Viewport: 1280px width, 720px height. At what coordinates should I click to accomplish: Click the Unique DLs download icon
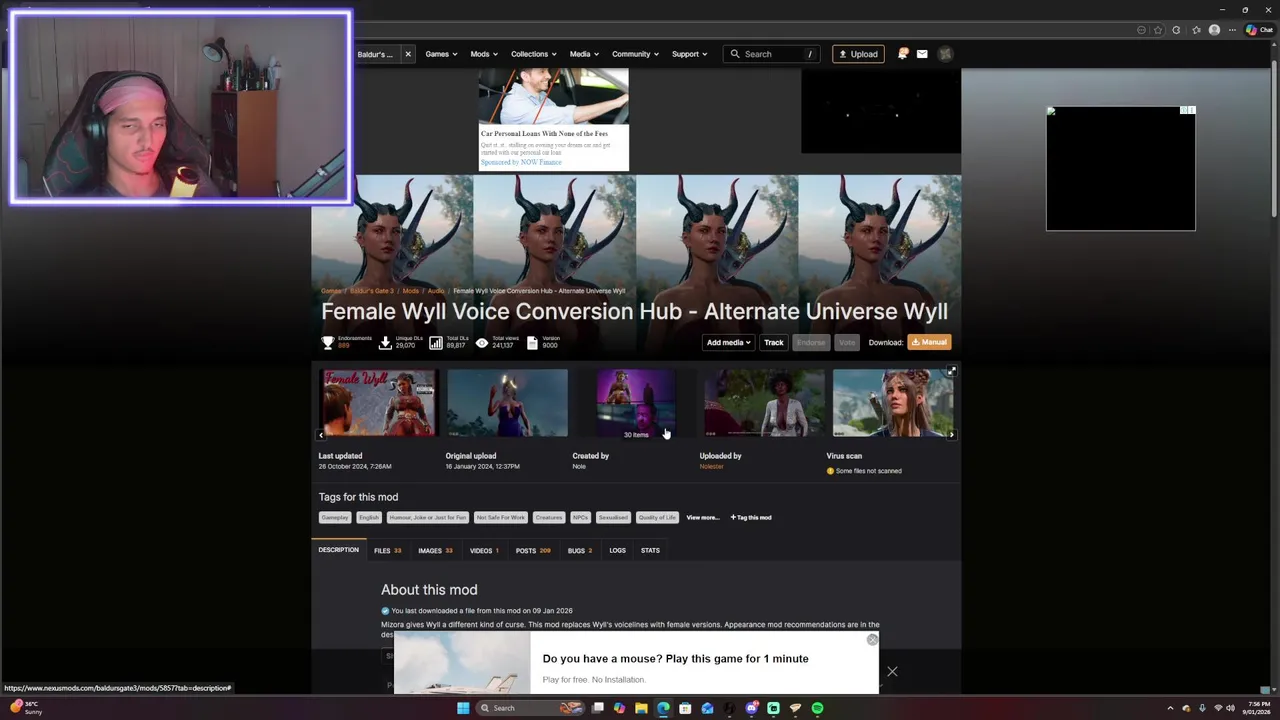pyautogui.click(x=385, y=342)
